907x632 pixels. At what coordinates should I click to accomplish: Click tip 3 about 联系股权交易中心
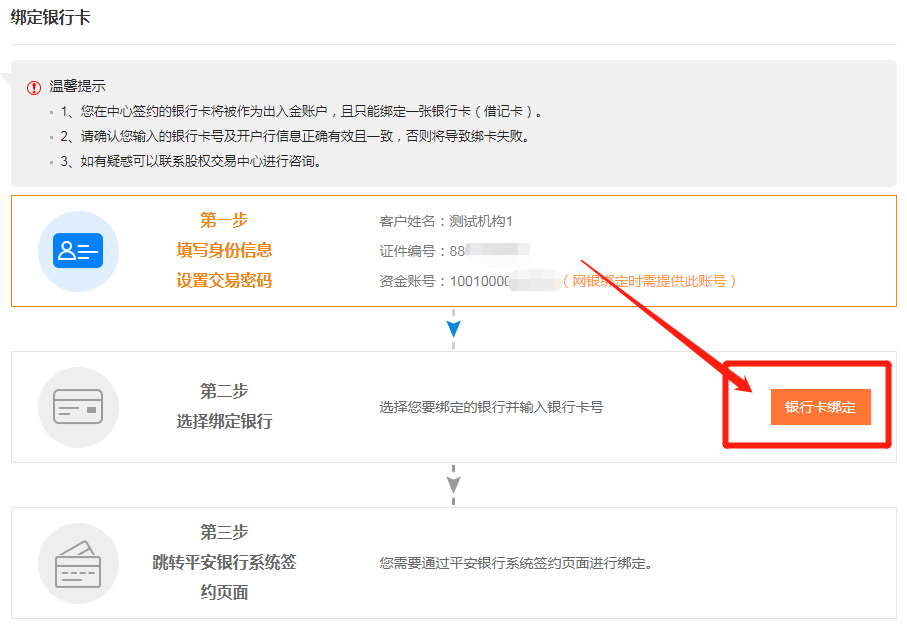click(x=191, y=161)
